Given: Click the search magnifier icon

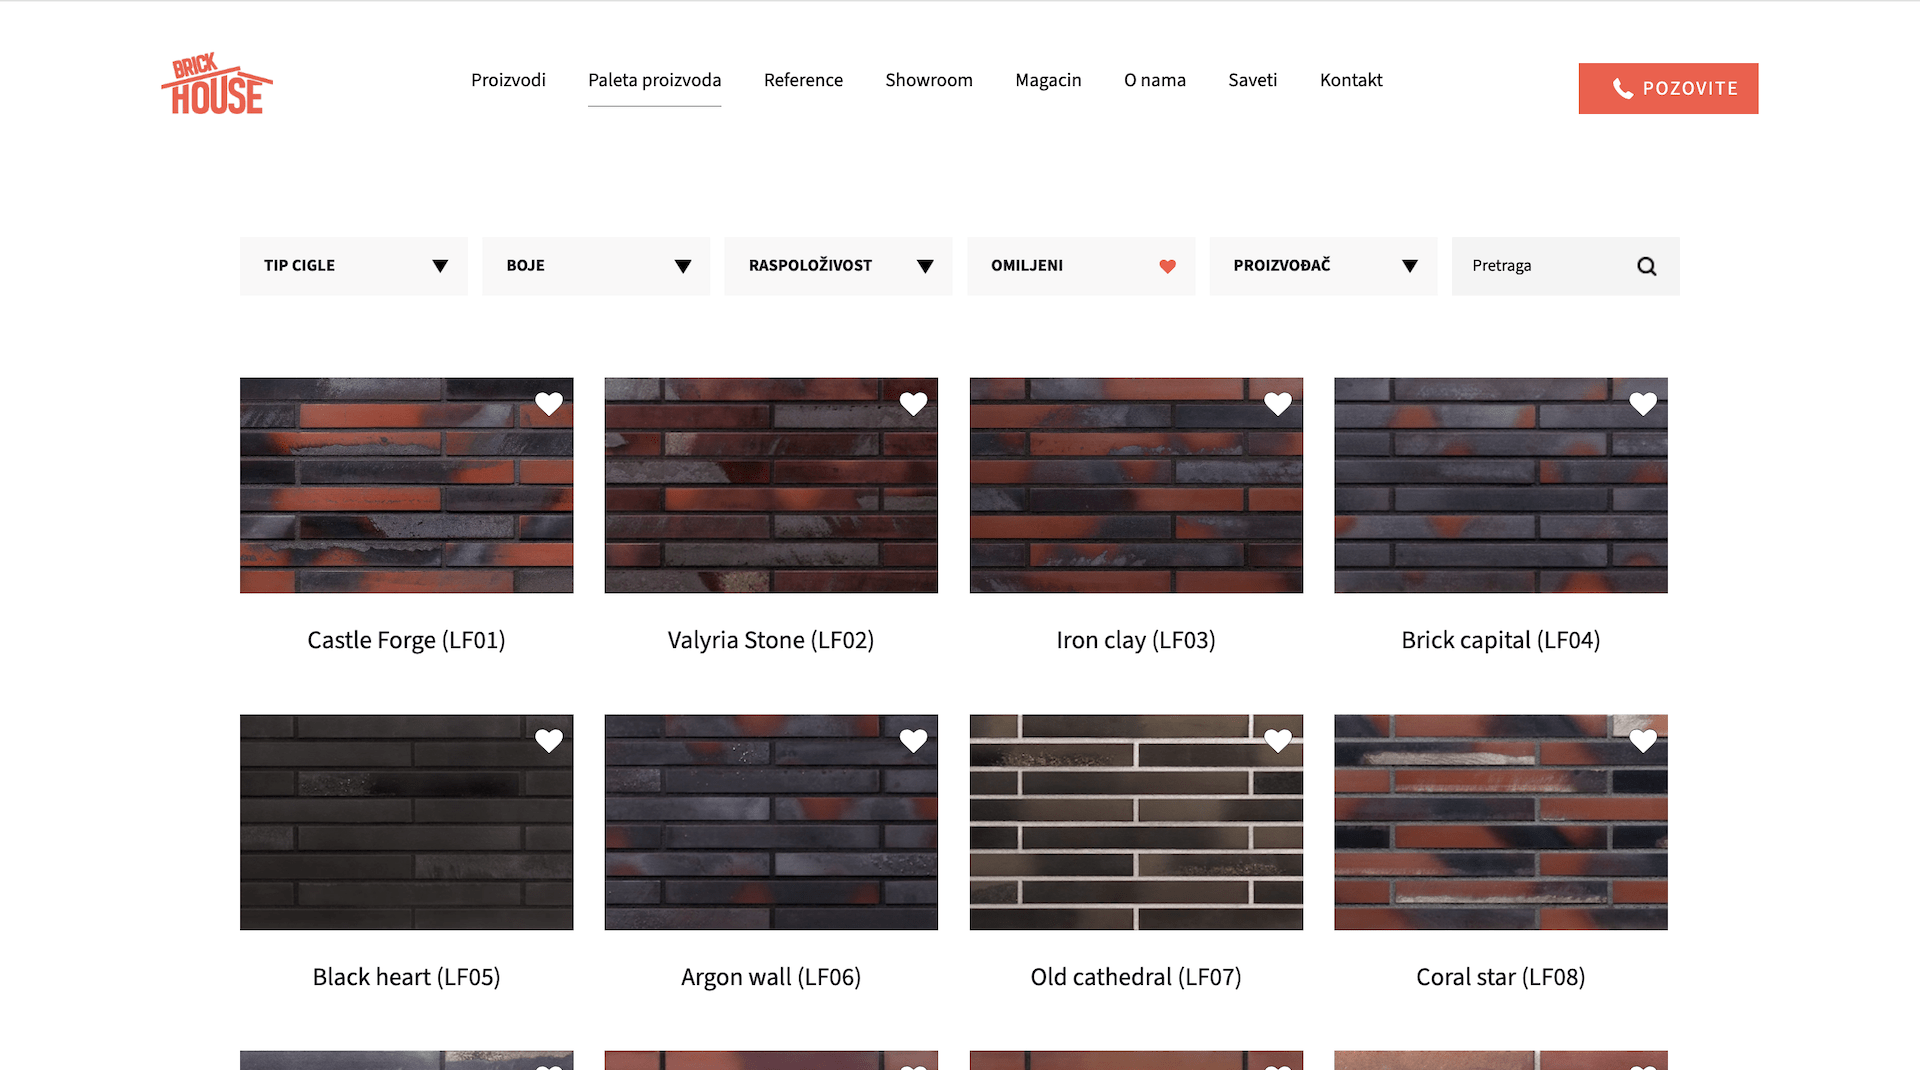Looking at the screenshot, I should [1646, 266].
